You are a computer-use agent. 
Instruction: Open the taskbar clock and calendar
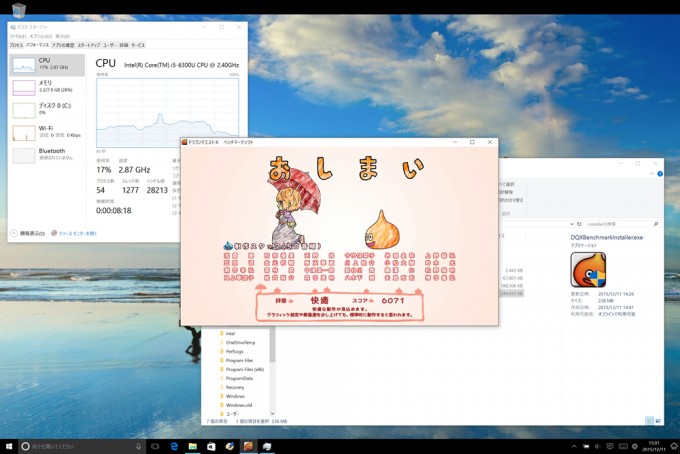pos(654,446)
